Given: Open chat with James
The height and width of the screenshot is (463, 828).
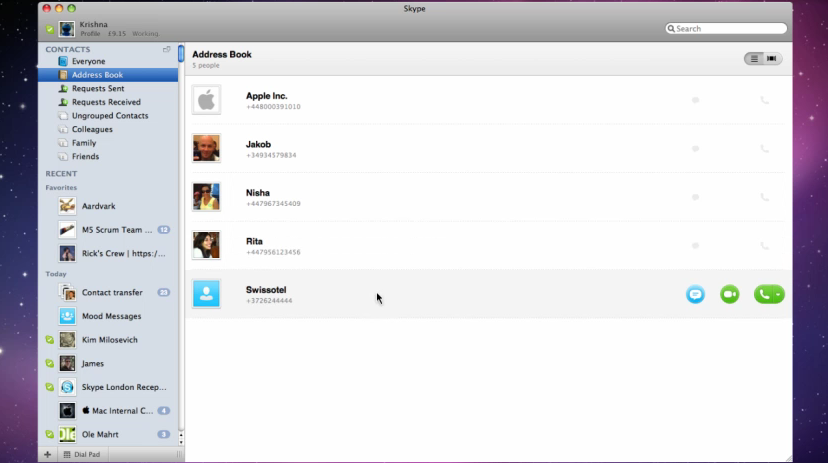Looking at the screenshot, I should [x=108, y=364].
